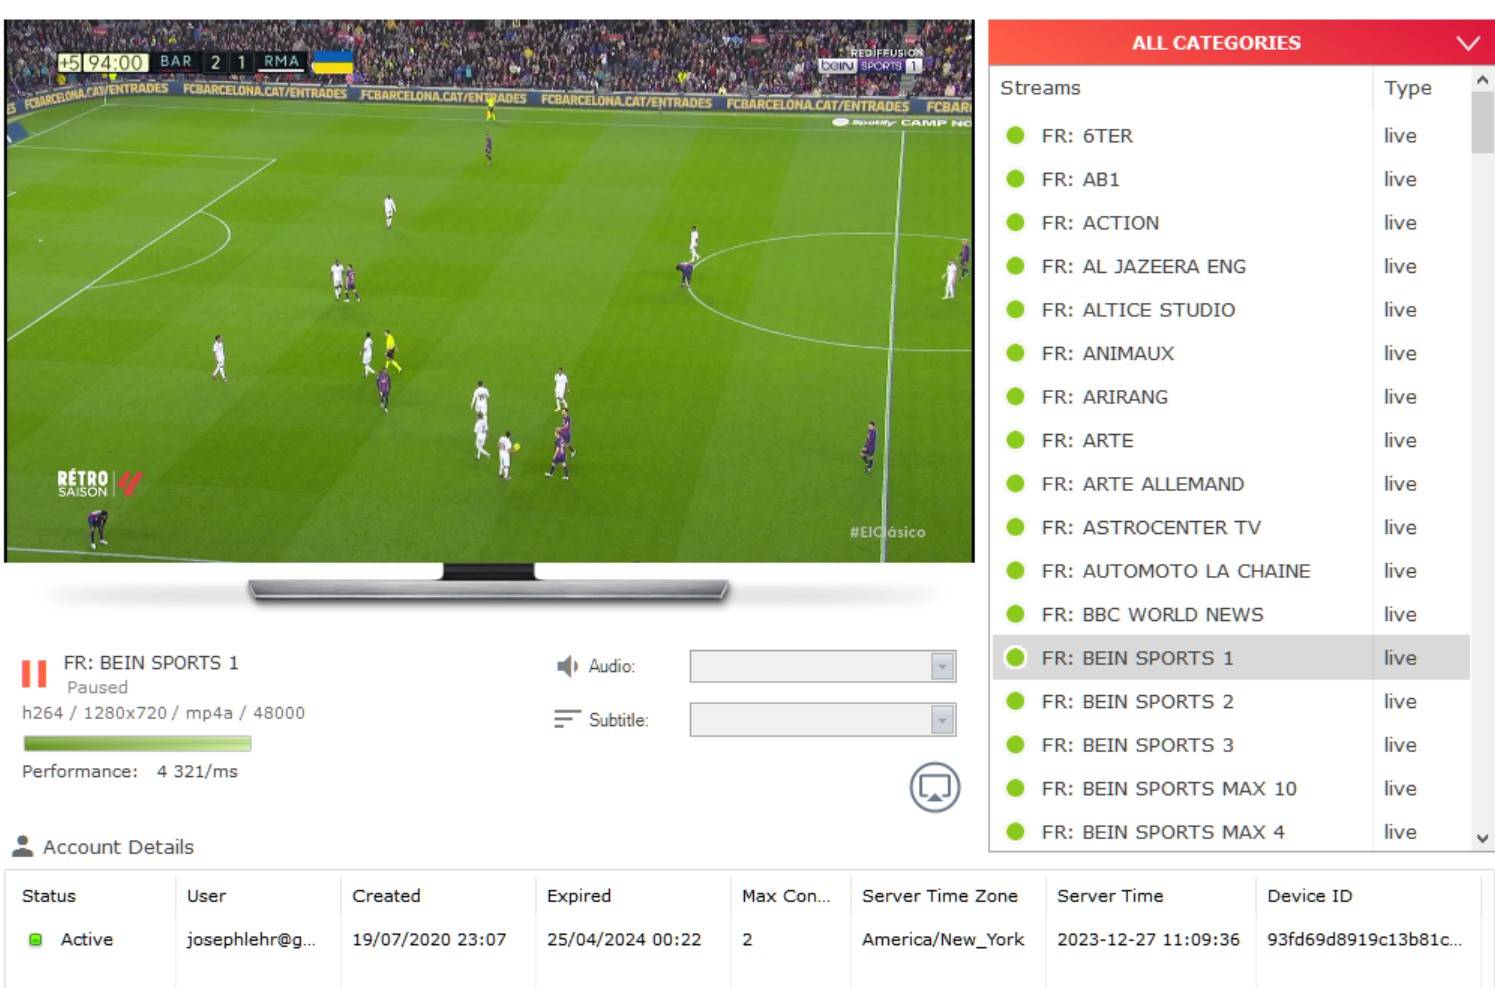Select the FR: AL JAZEERA ENG stream
This screenshot has width=1495, height=988.
[1143, 266]
